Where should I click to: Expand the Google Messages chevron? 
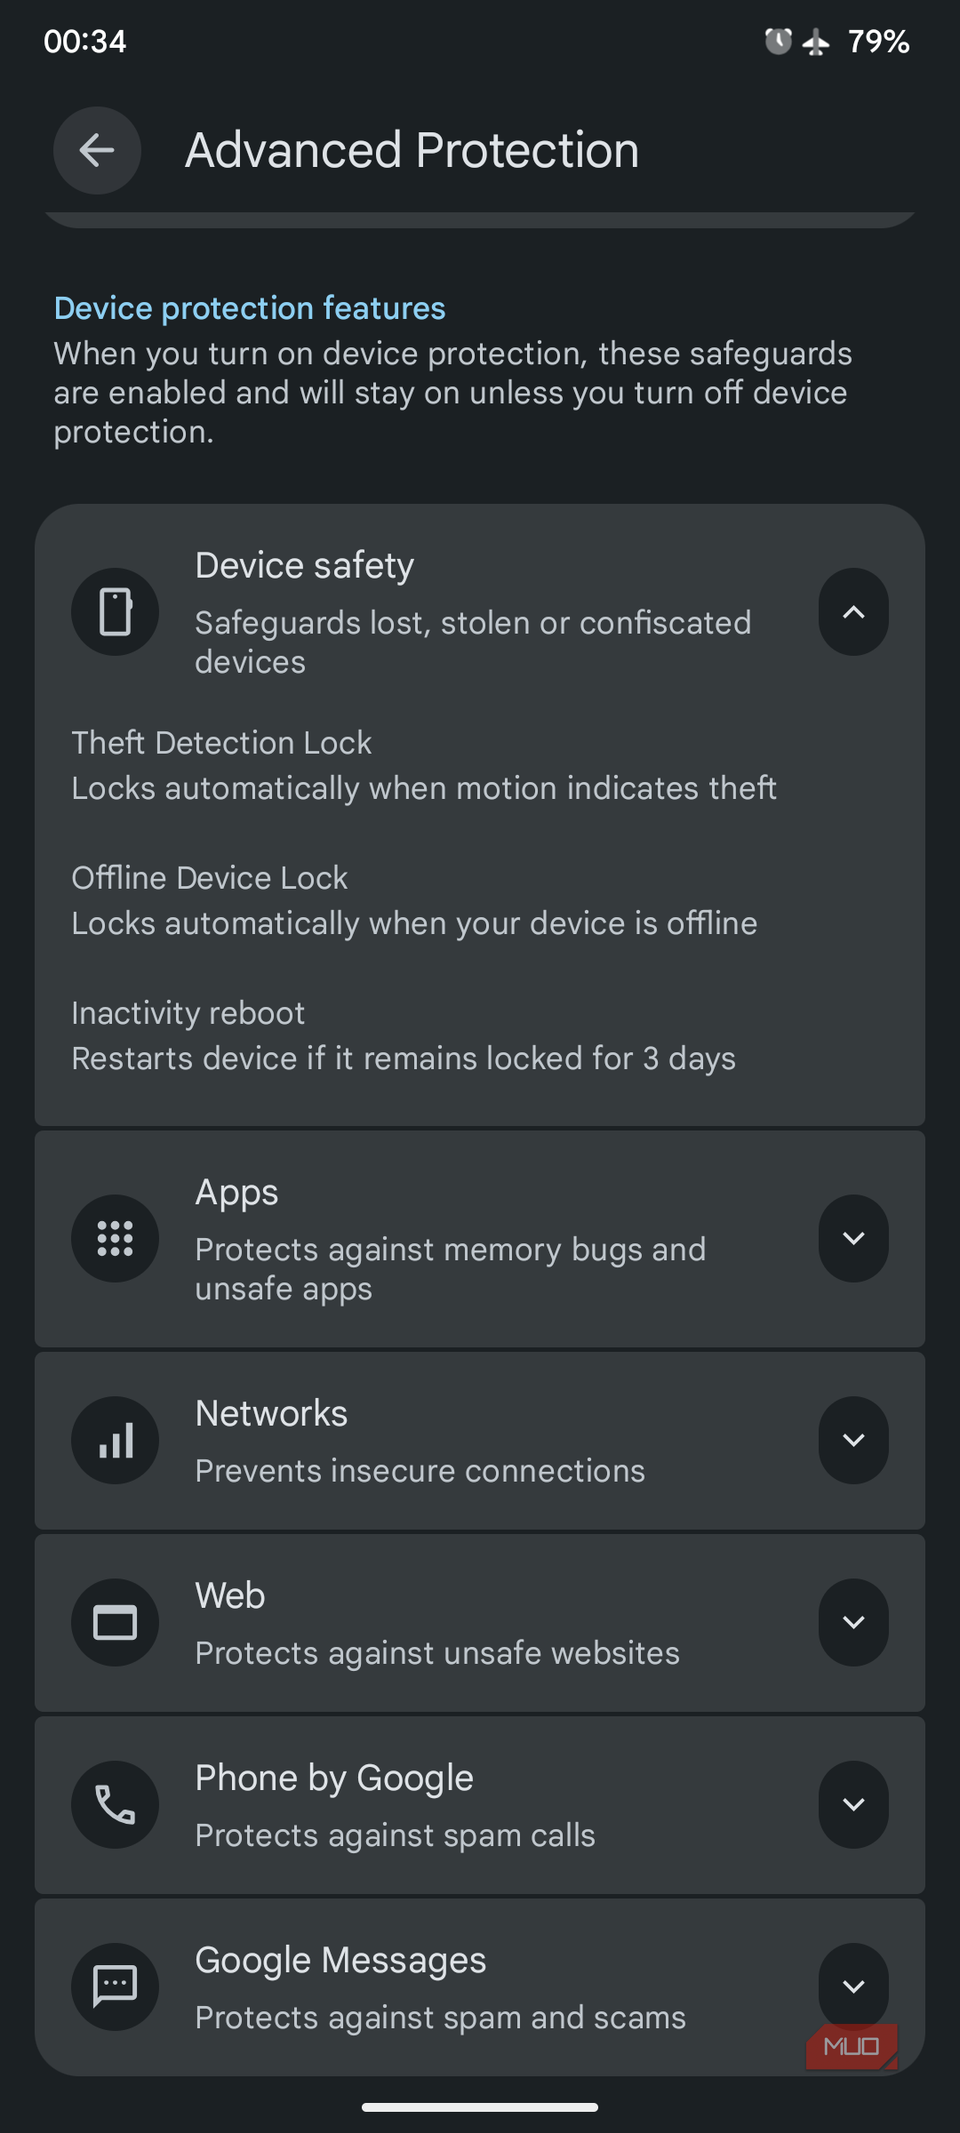(x=853, y=1986)
